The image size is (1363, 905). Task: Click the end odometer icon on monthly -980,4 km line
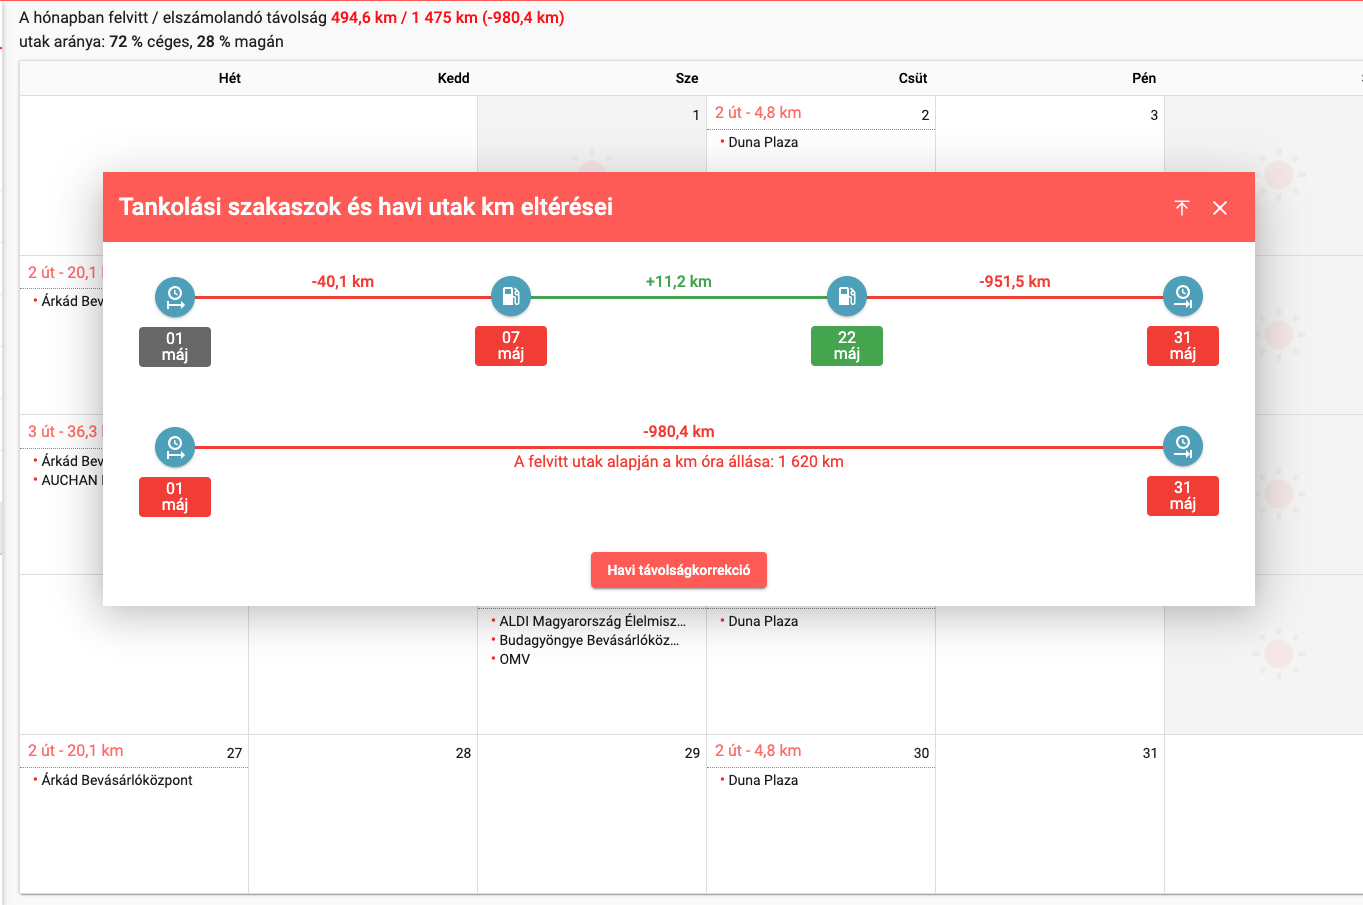(x=1183, y=446)
